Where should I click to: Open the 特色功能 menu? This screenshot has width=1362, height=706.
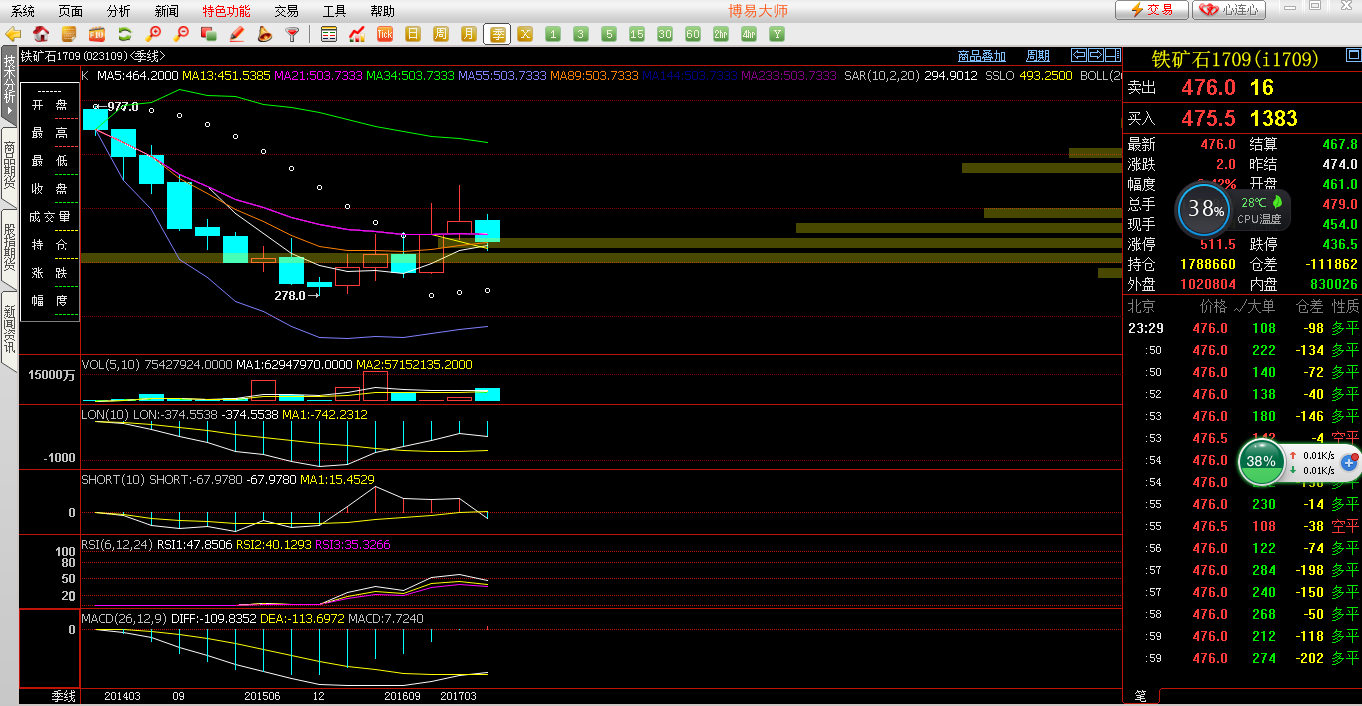point(227,11)
